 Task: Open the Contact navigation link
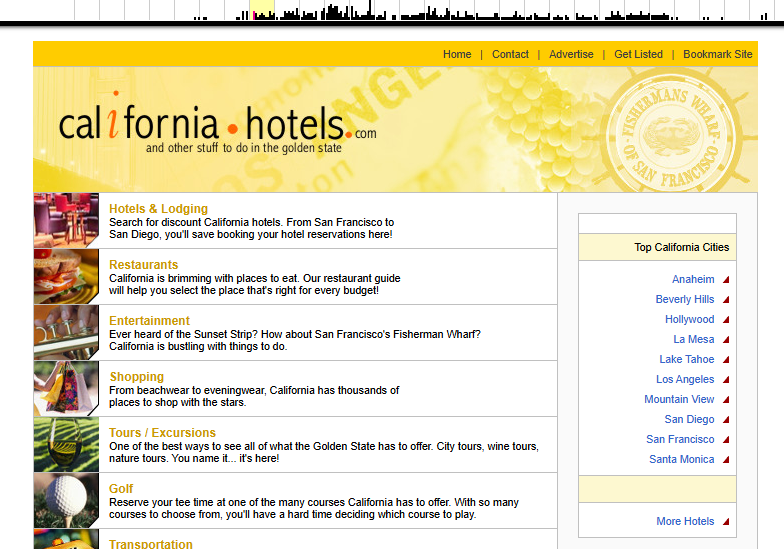[510, 54]
